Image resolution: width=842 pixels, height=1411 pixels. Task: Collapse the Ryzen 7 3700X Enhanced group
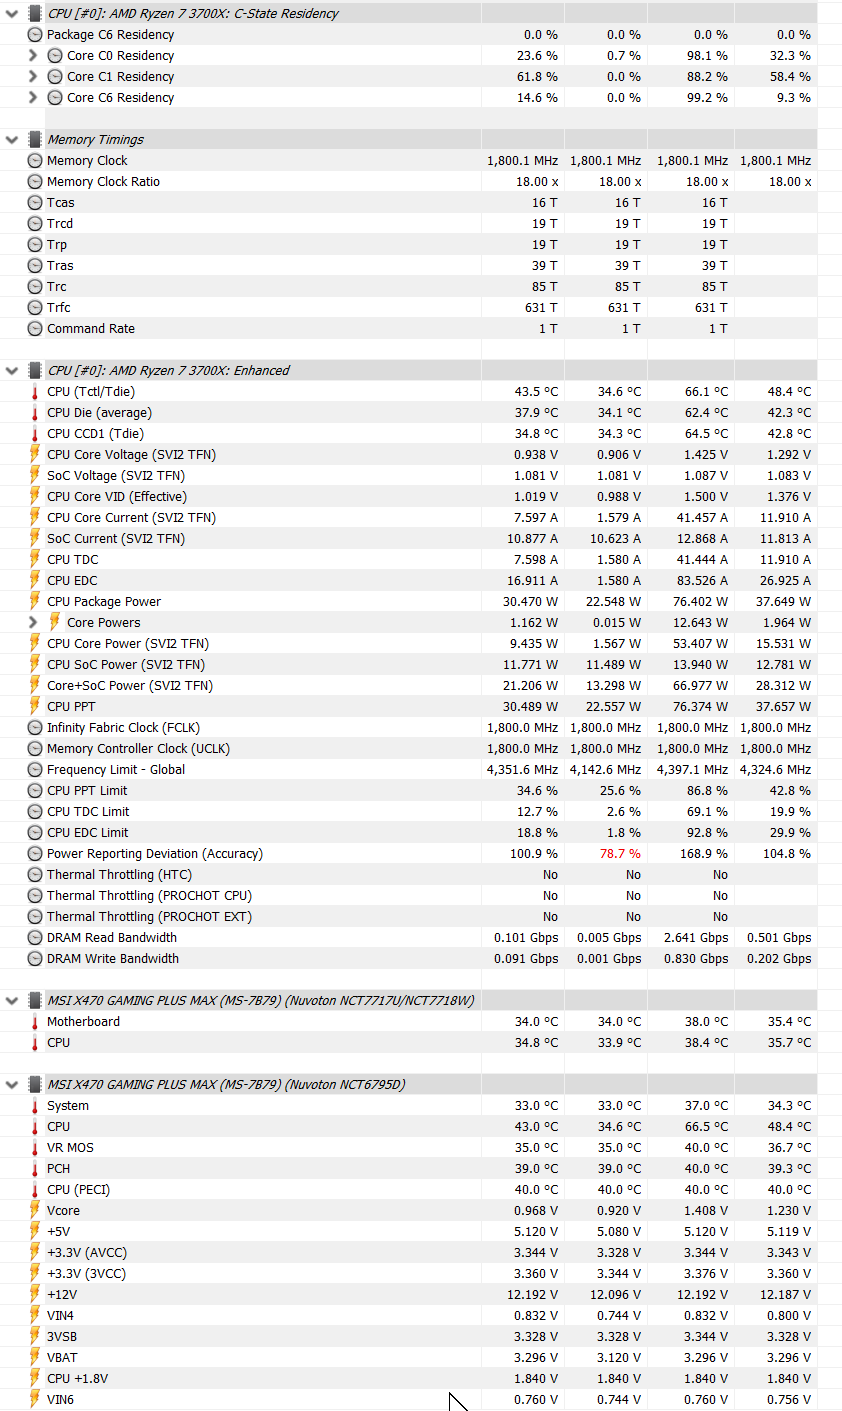pos(12,371)
